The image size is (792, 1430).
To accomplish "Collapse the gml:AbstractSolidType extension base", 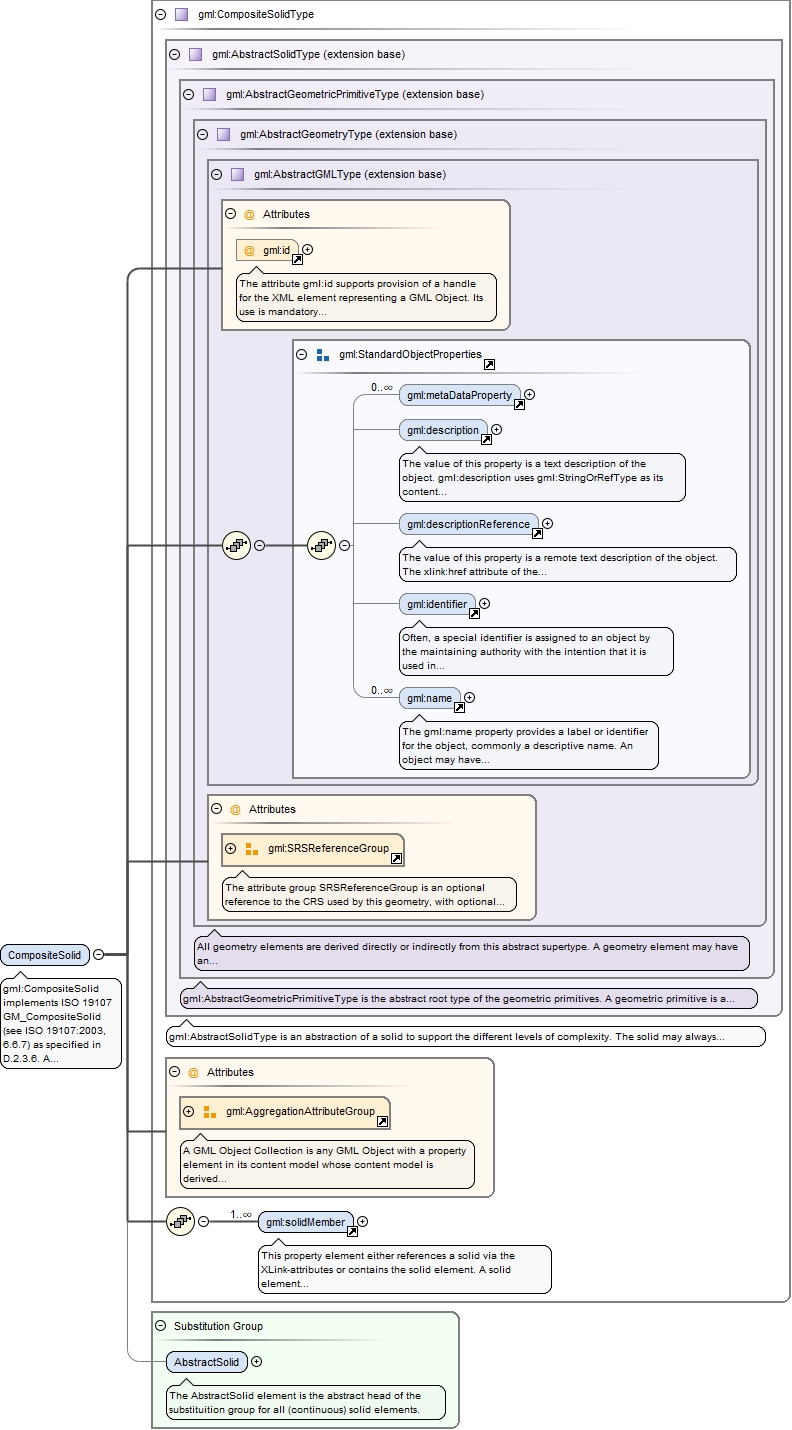I will click(x=174, y=55).
